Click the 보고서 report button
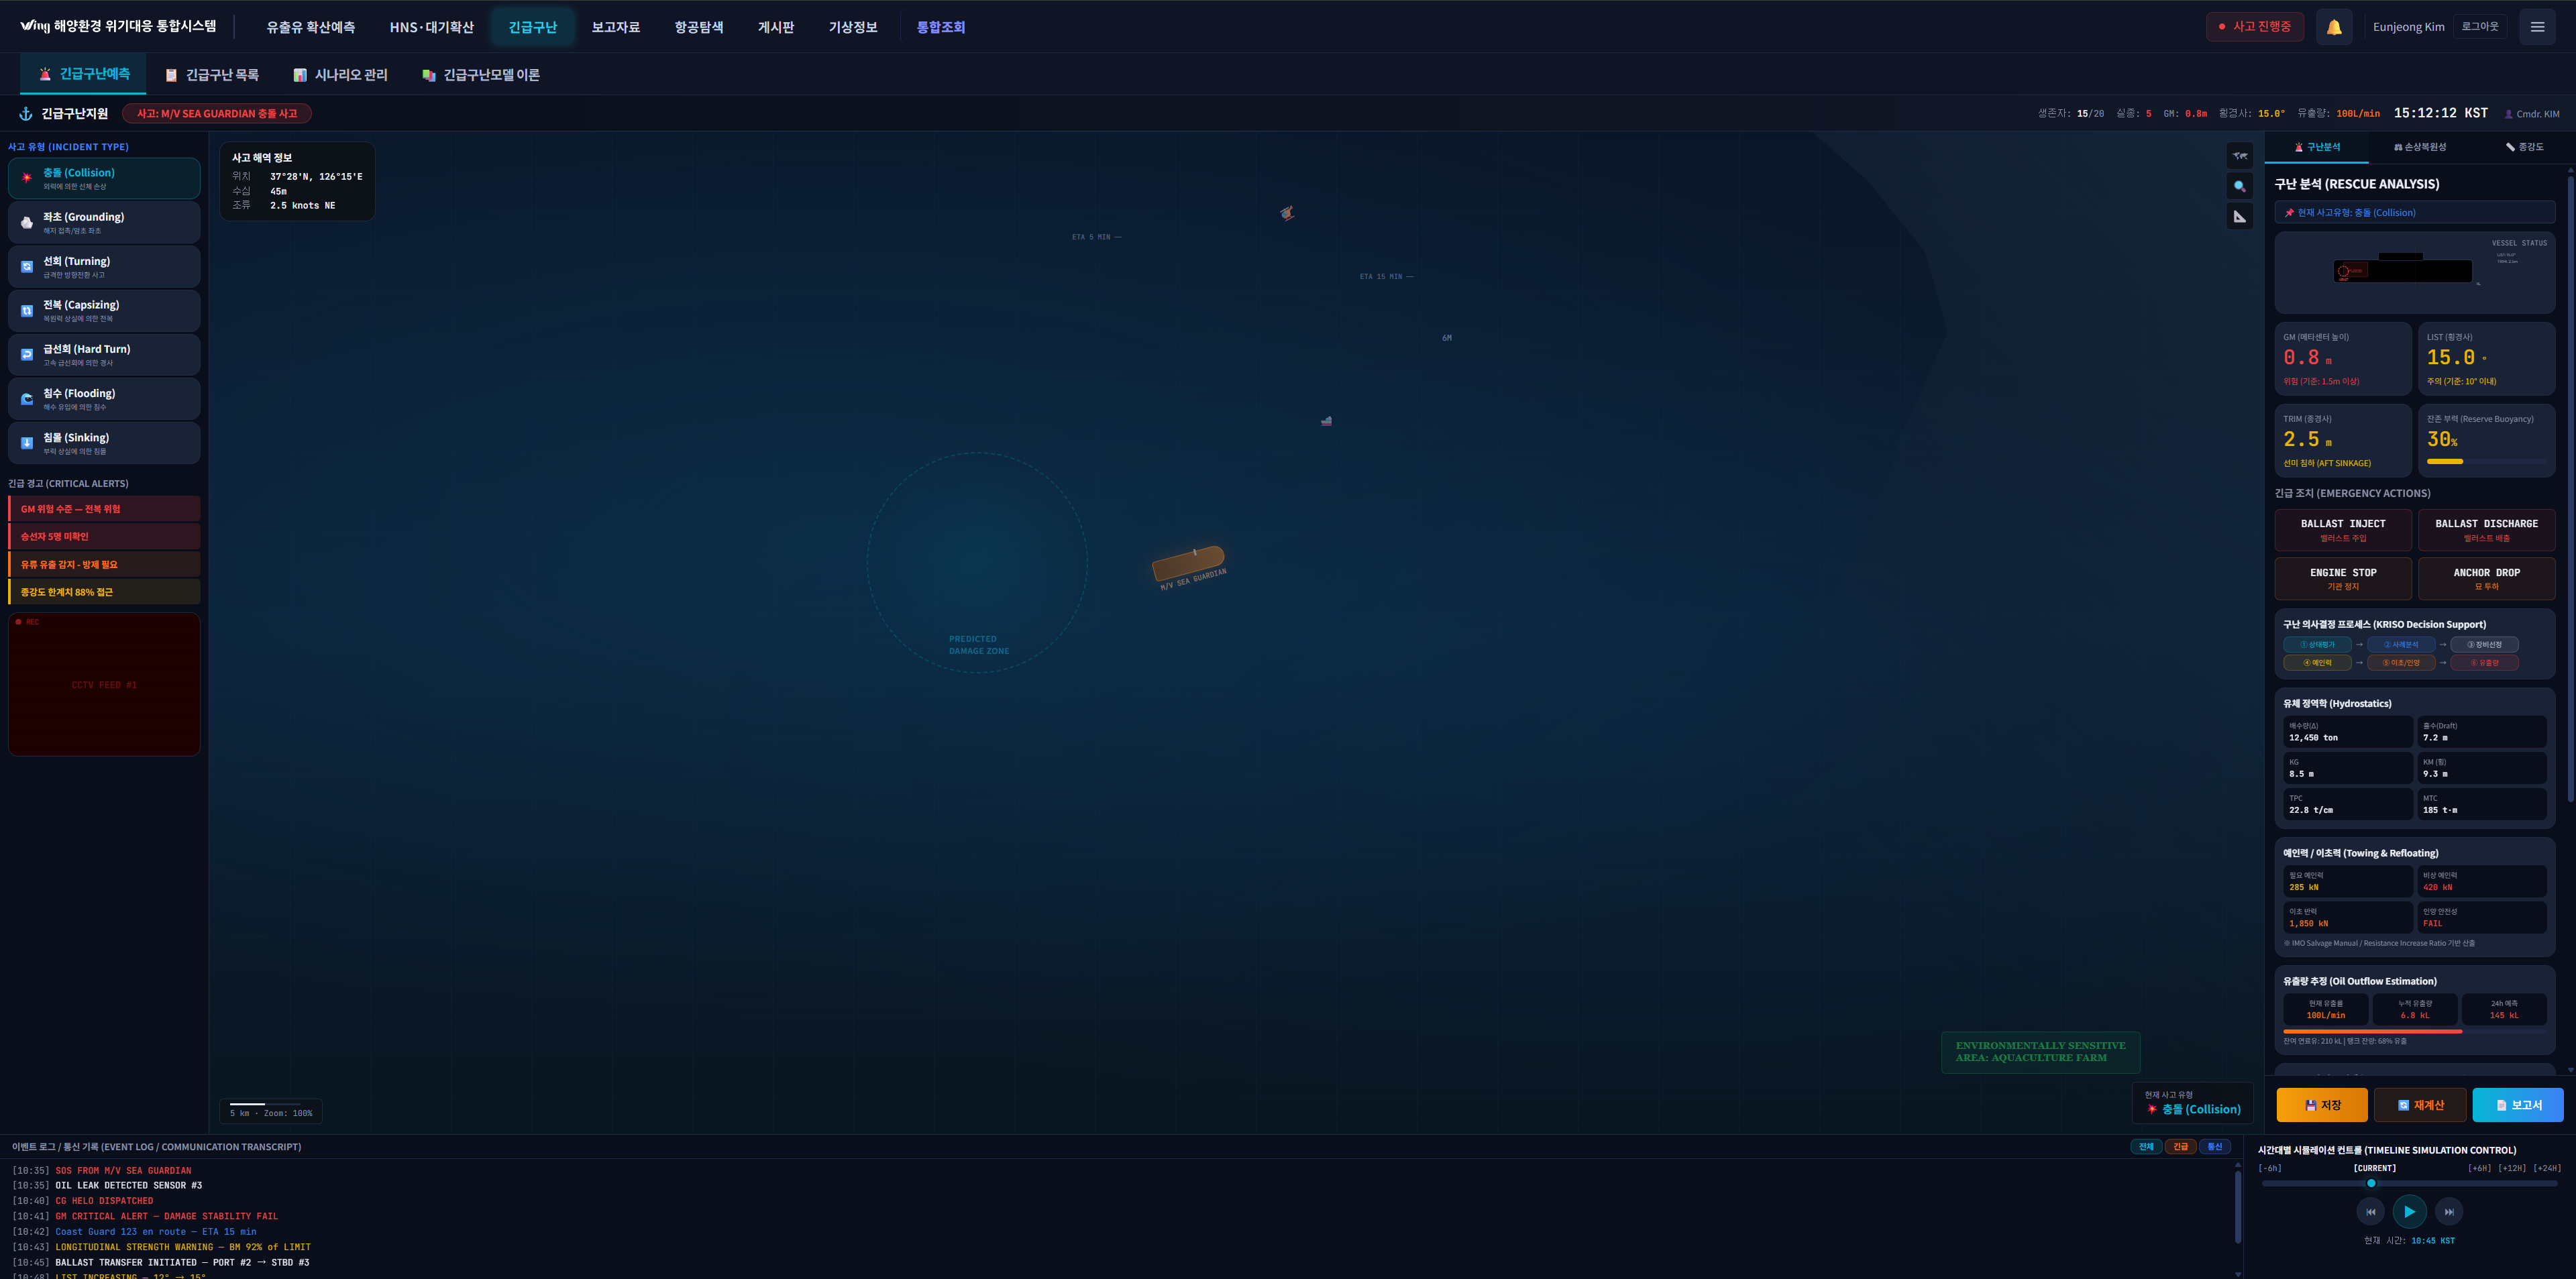This screenshot has width=2576, height=1279. click(2517, 1105)
